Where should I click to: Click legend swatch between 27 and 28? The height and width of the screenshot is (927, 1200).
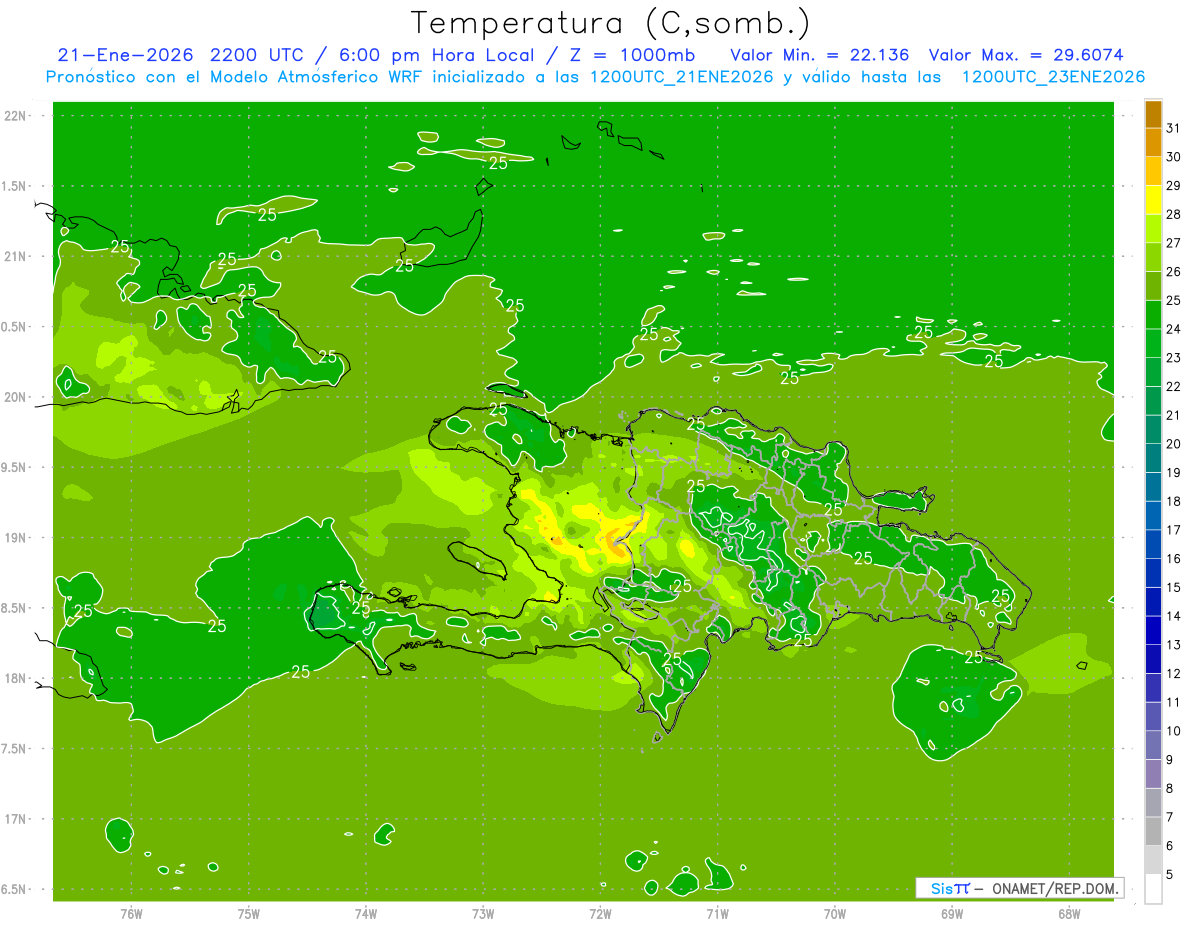point(1153,229)
